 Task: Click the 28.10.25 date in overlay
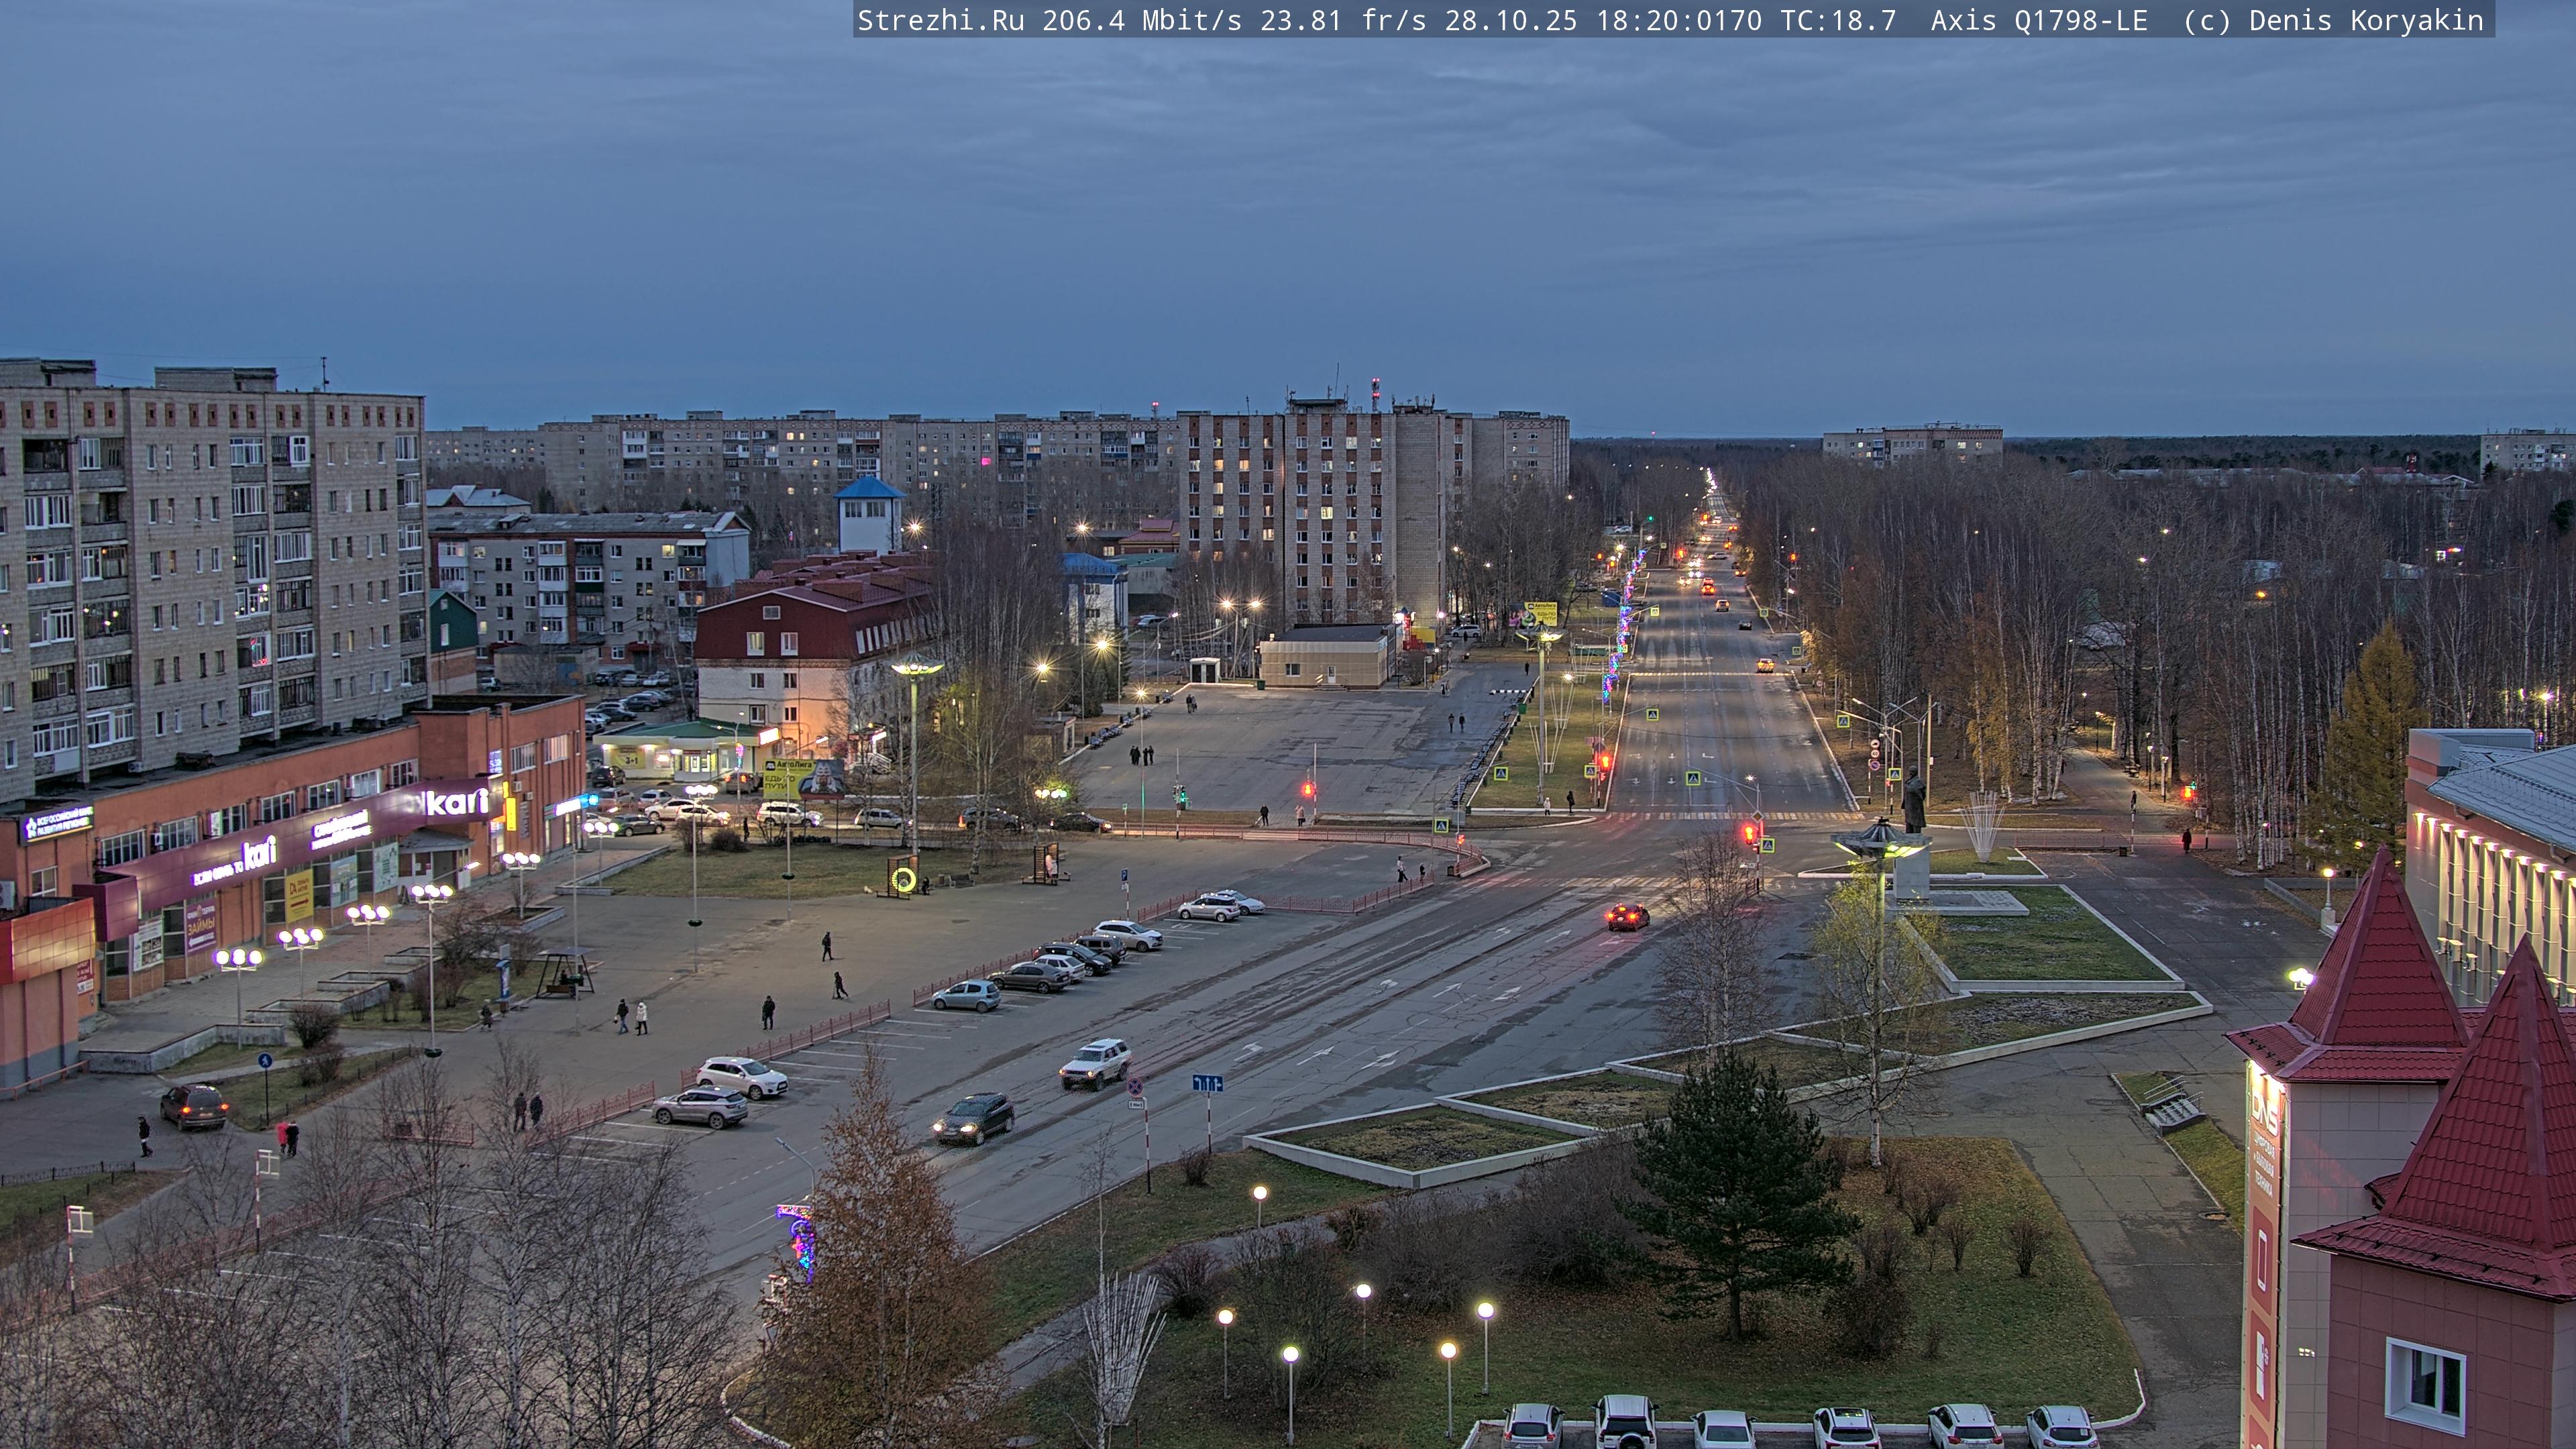point(1510,20)
